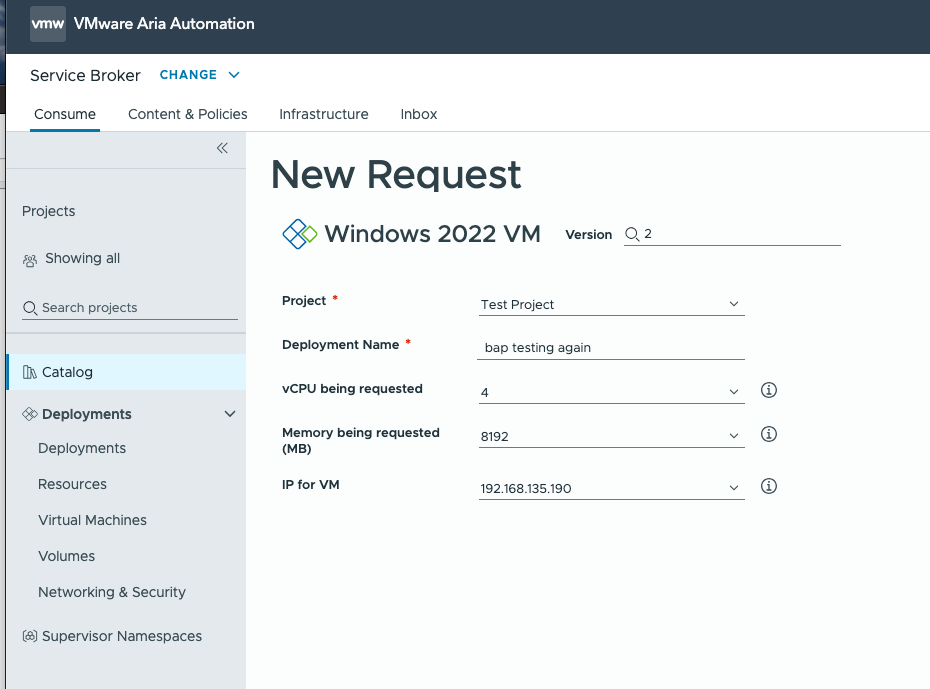930x689 pixels.
Task: Switch to Content & Policies tab
Action: point(188,114)
